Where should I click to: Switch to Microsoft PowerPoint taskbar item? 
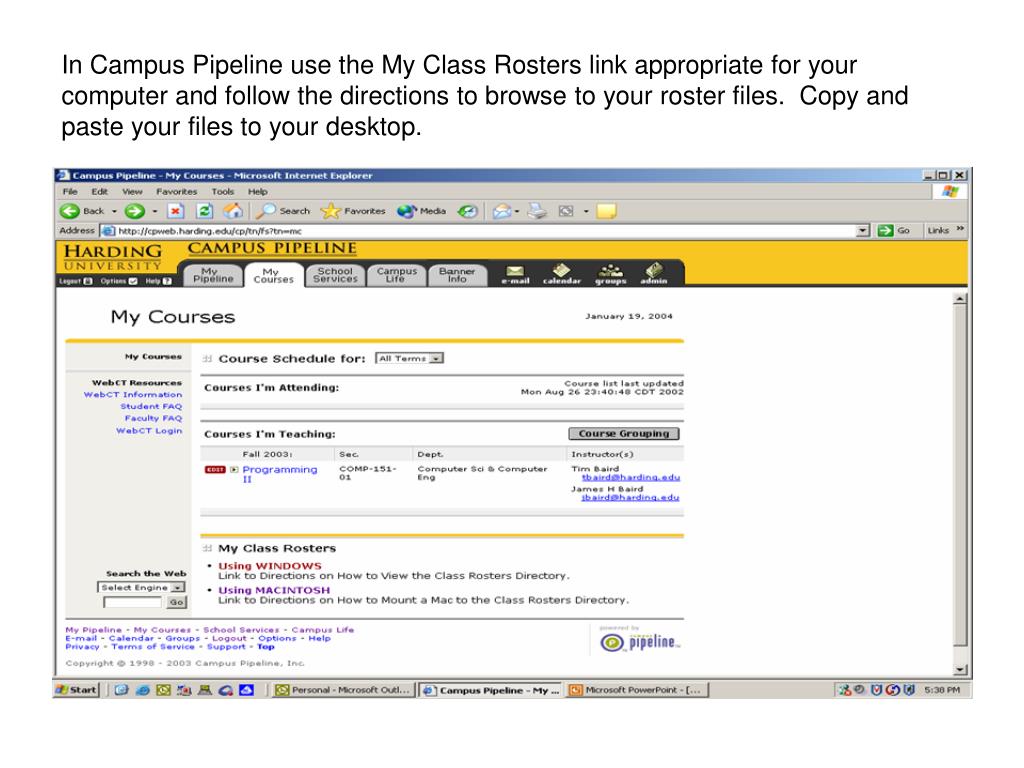[637, 690]
